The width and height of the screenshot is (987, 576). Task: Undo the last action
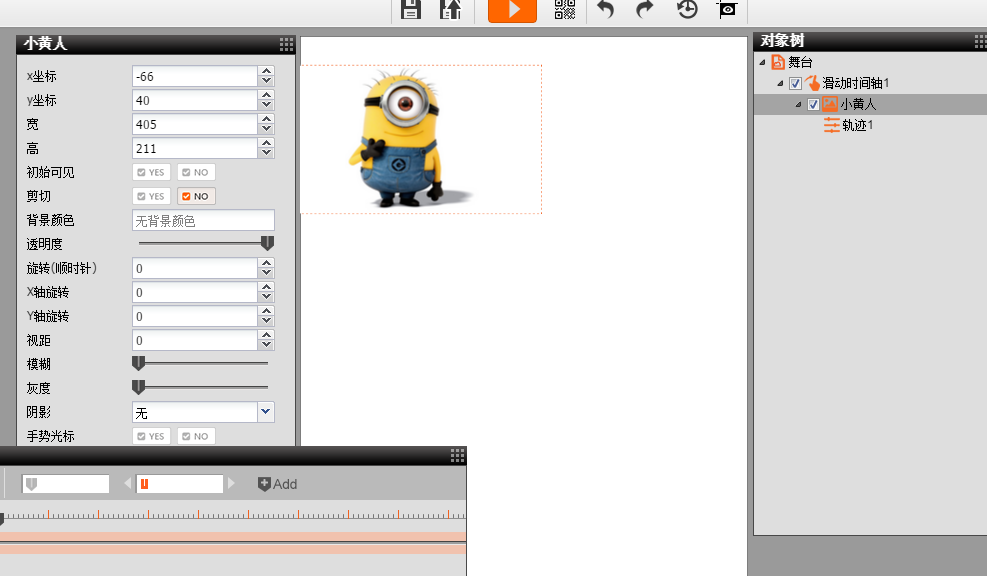click(x=606, y=9)
